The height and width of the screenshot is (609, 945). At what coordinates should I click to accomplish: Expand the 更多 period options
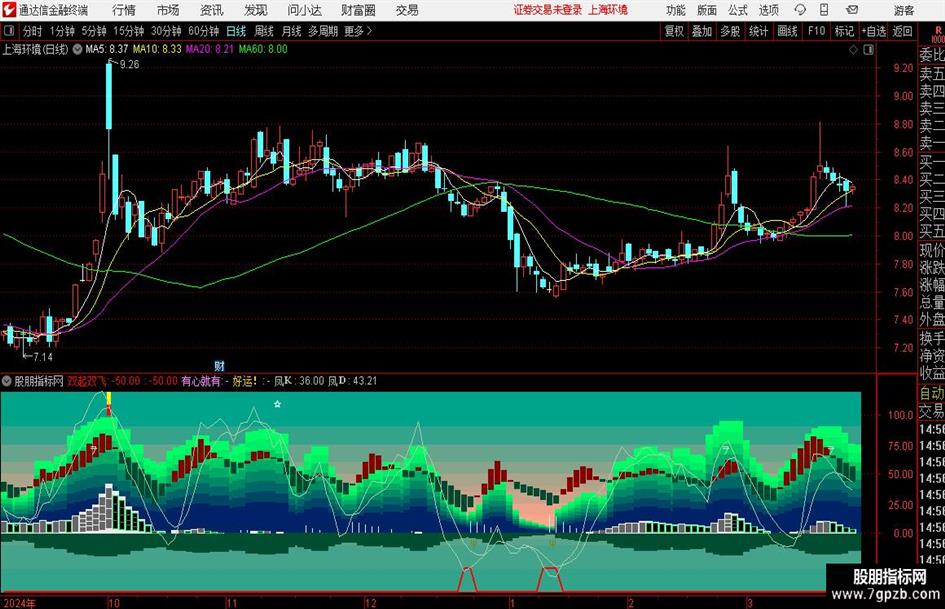358,31
